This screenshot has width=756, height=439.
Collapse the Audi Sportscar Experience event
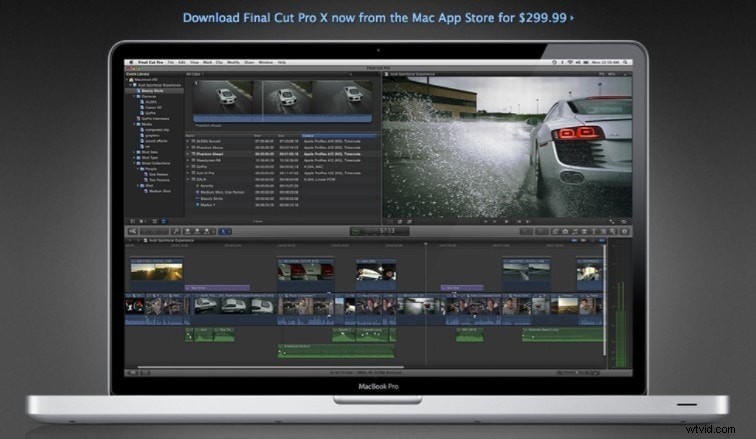(131, 85)
